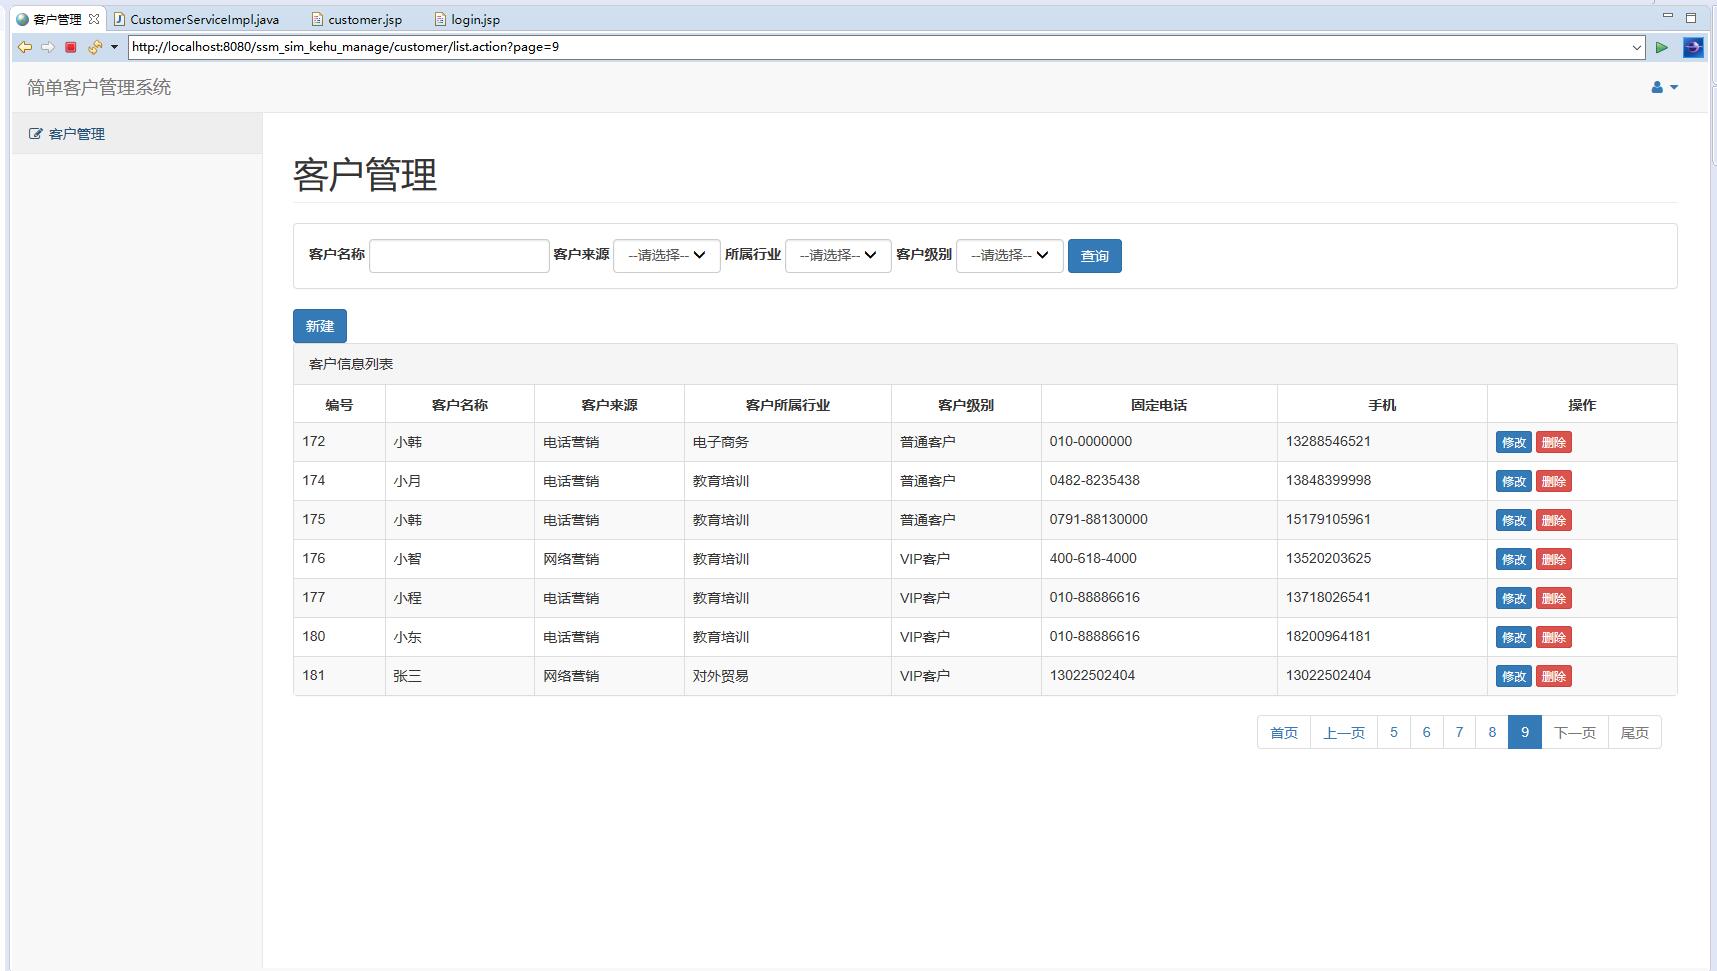Image resolution: width=1717 pixels, height=971 pixels.
Task: Click the 新建 button
Action: 320,326
